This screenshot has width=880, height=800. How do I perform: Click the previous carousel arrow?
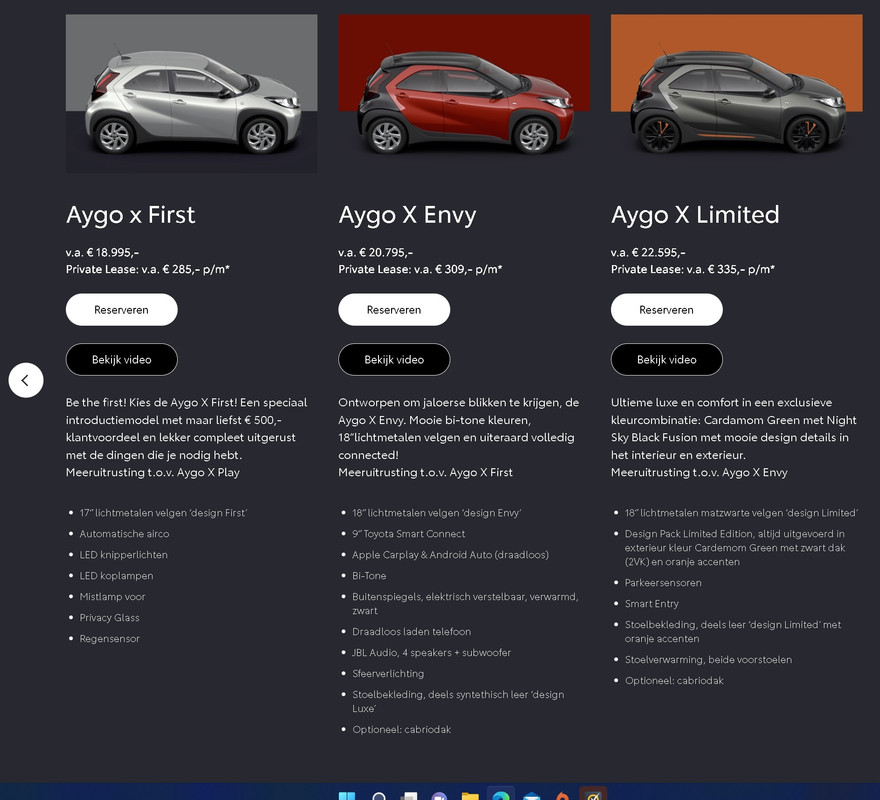point(26,380)
